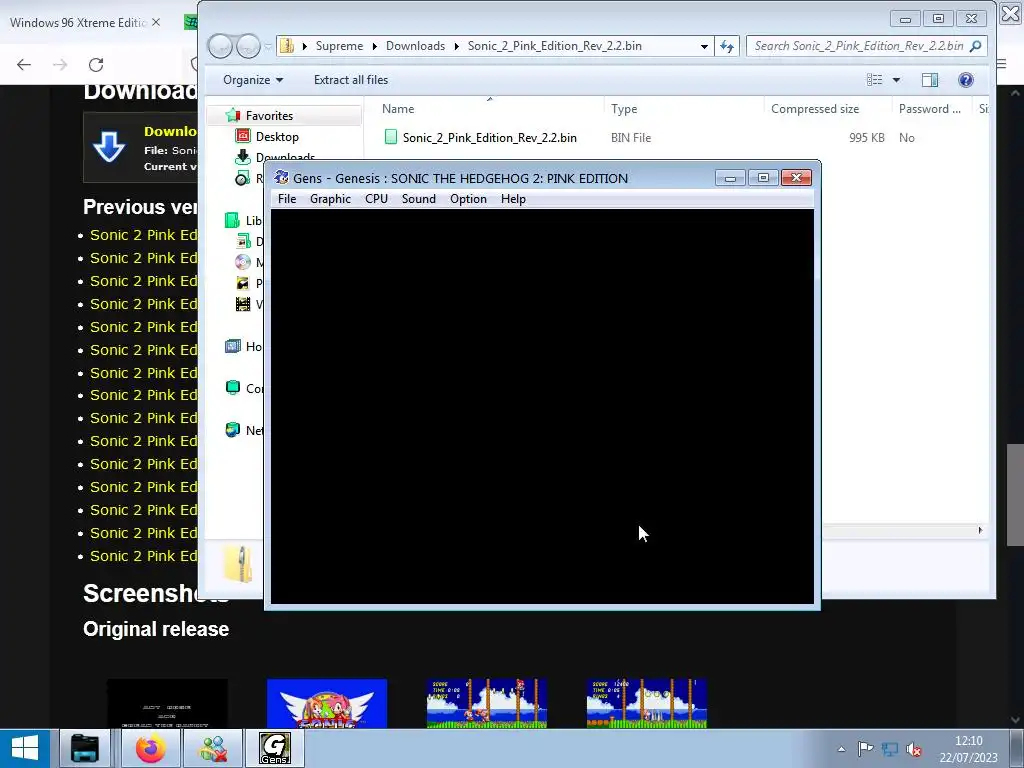Open the clock showing 12:10

[968, 748]
